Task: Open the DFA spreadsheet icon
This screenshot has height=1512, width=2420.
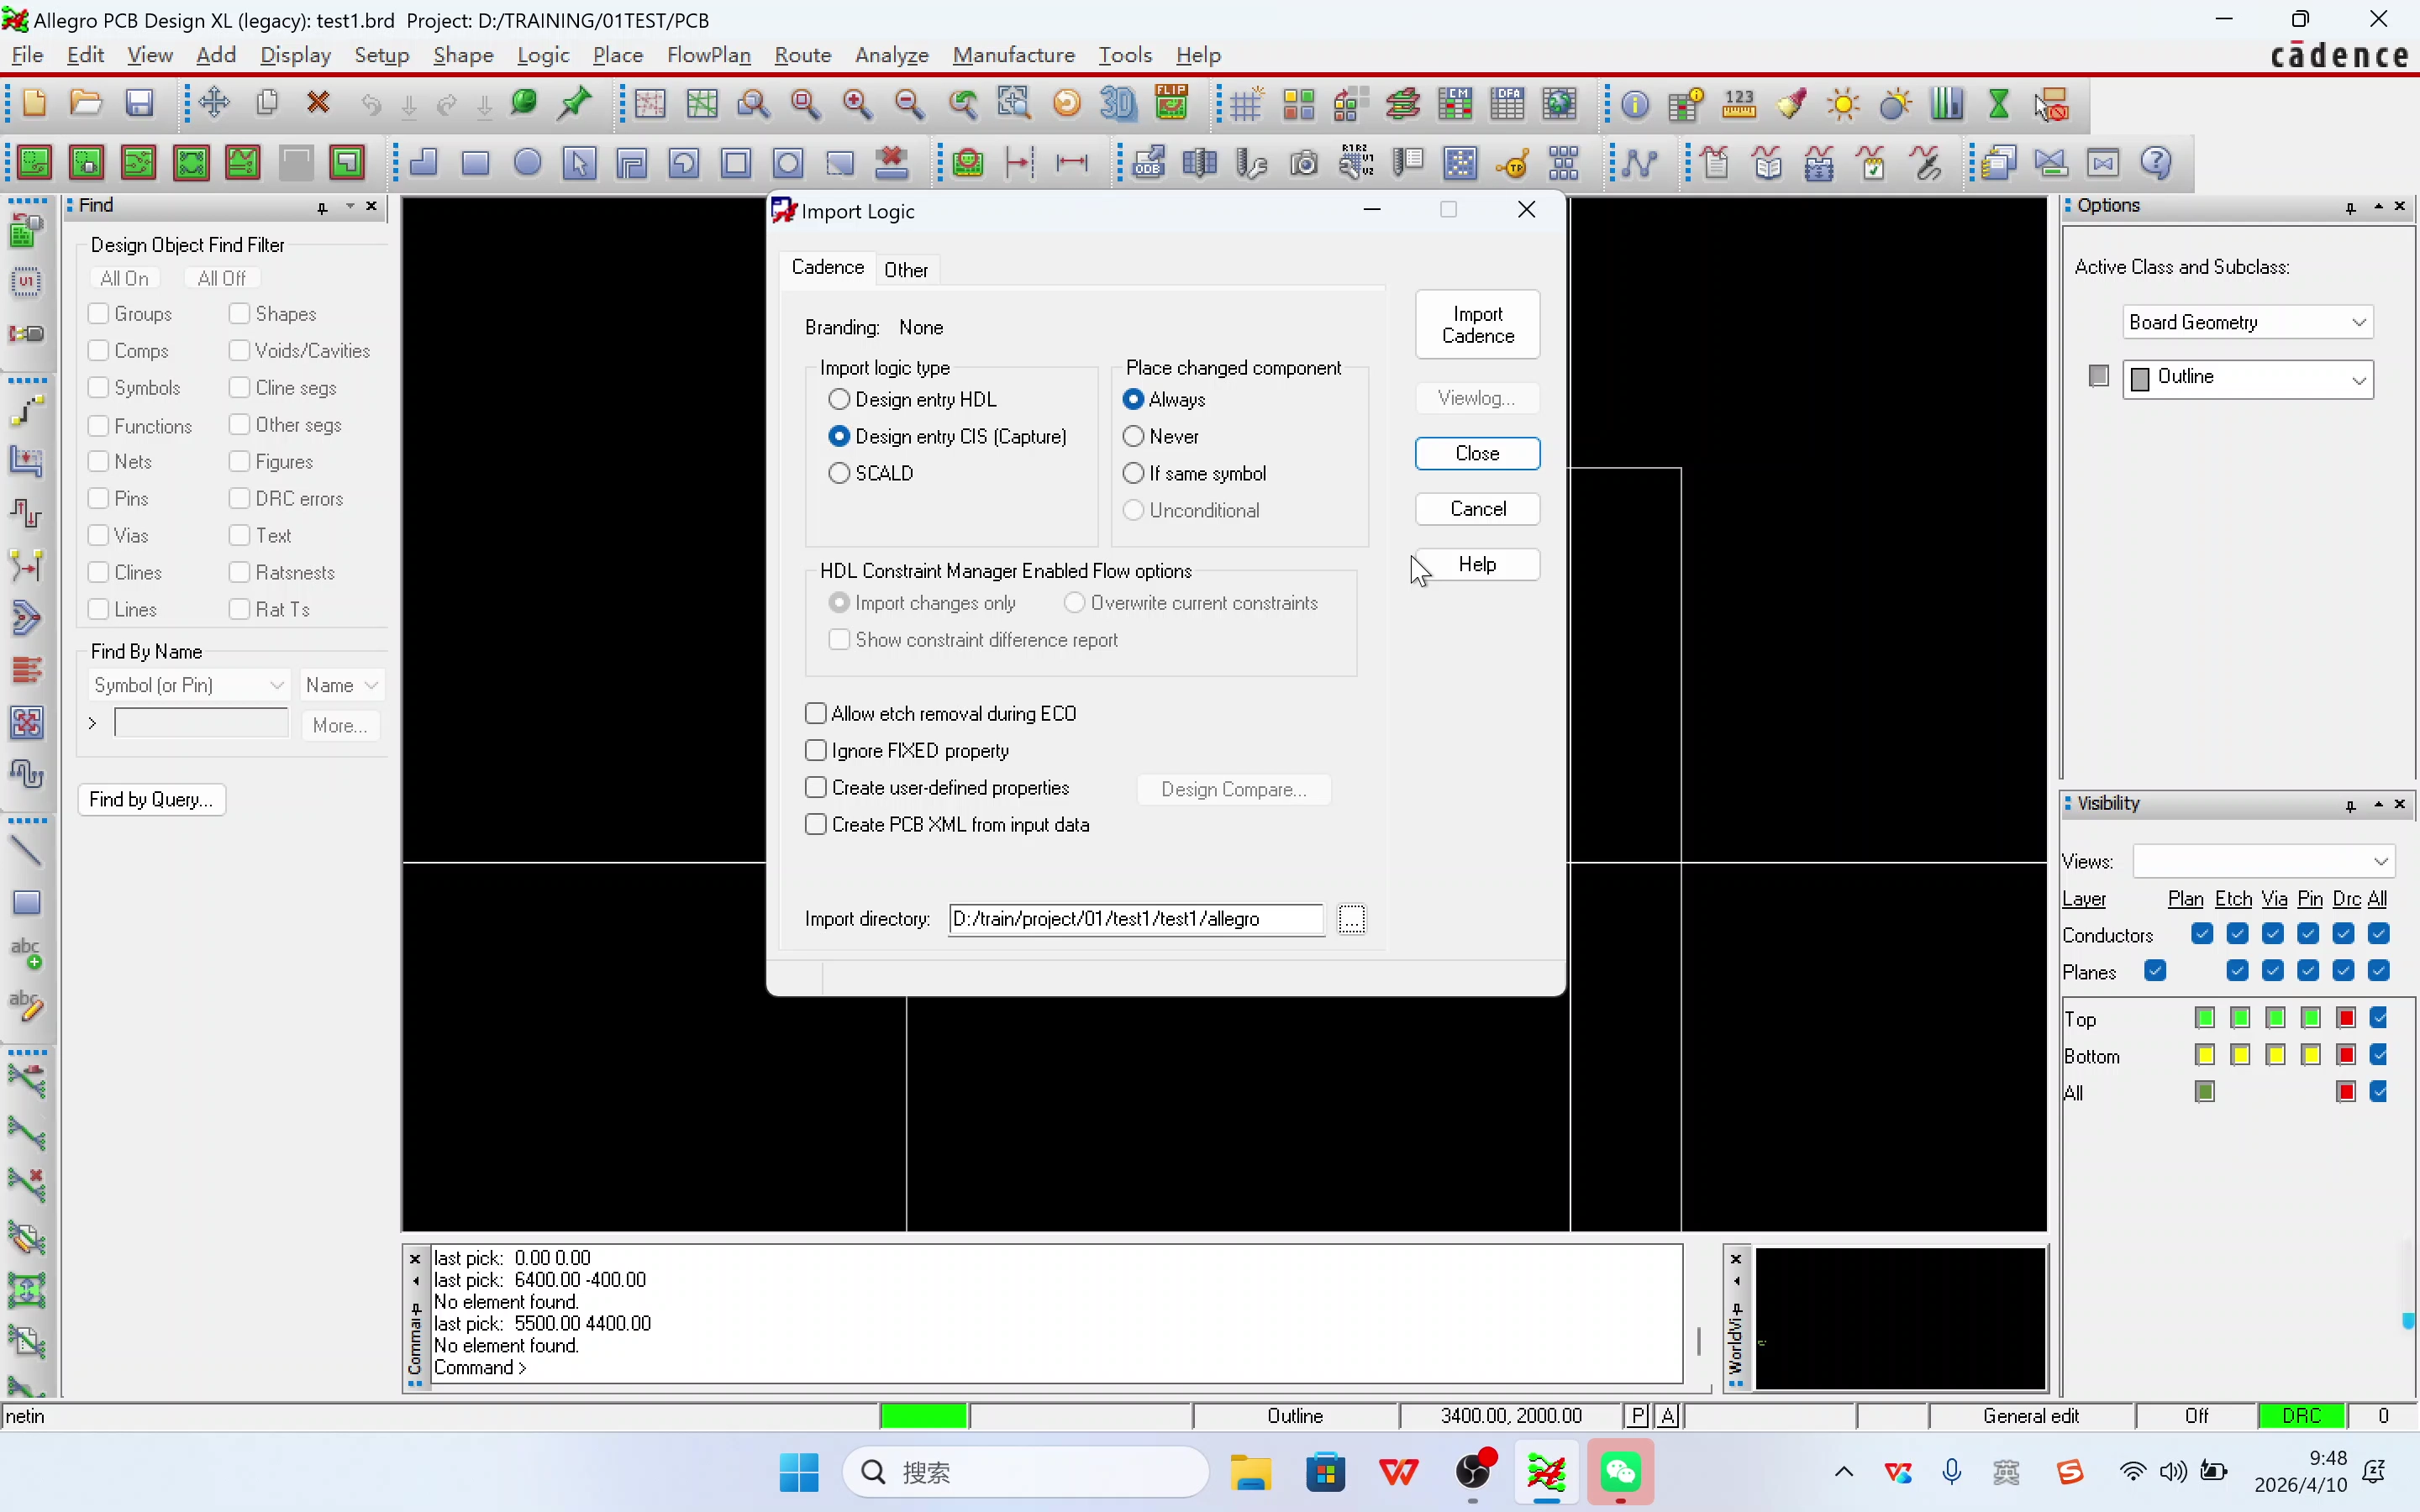Action: point(1507,103)
